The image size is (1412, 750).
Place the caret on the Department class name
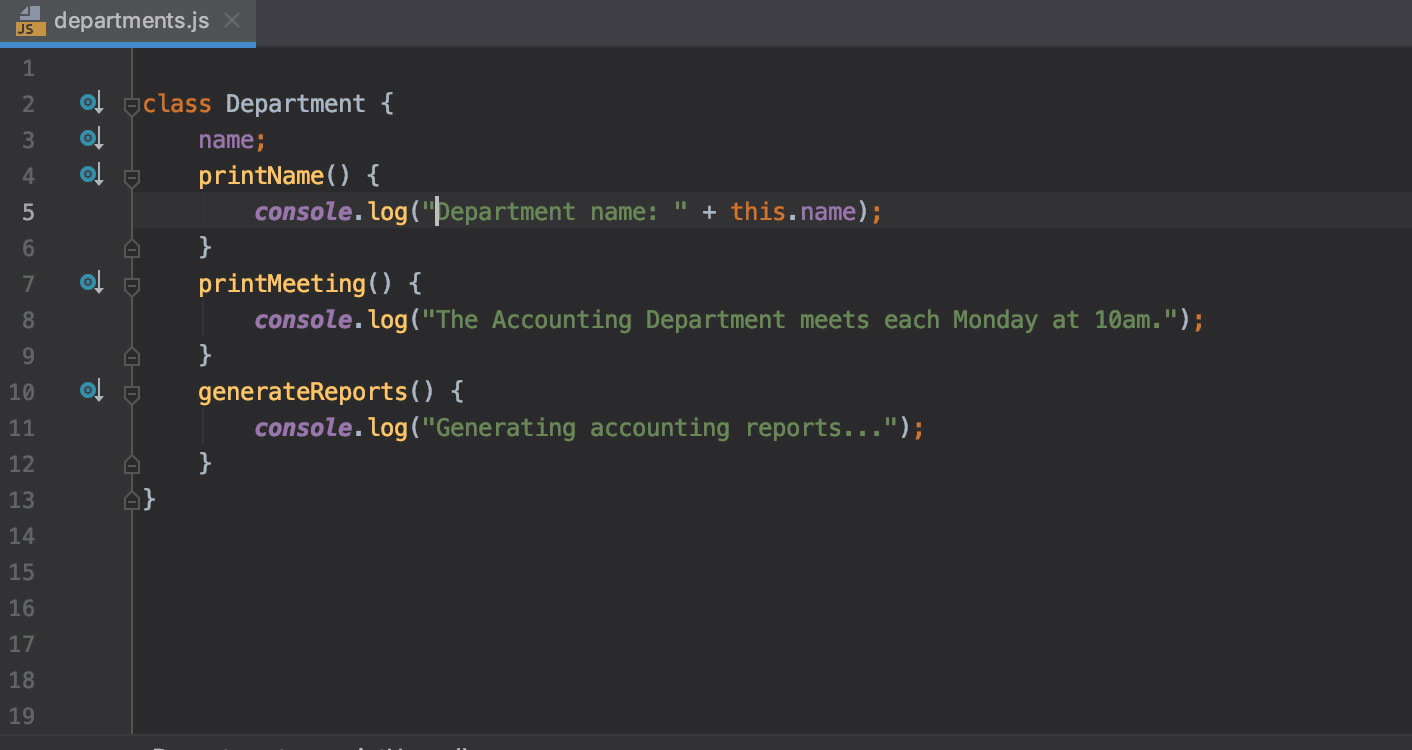point(295,103)
